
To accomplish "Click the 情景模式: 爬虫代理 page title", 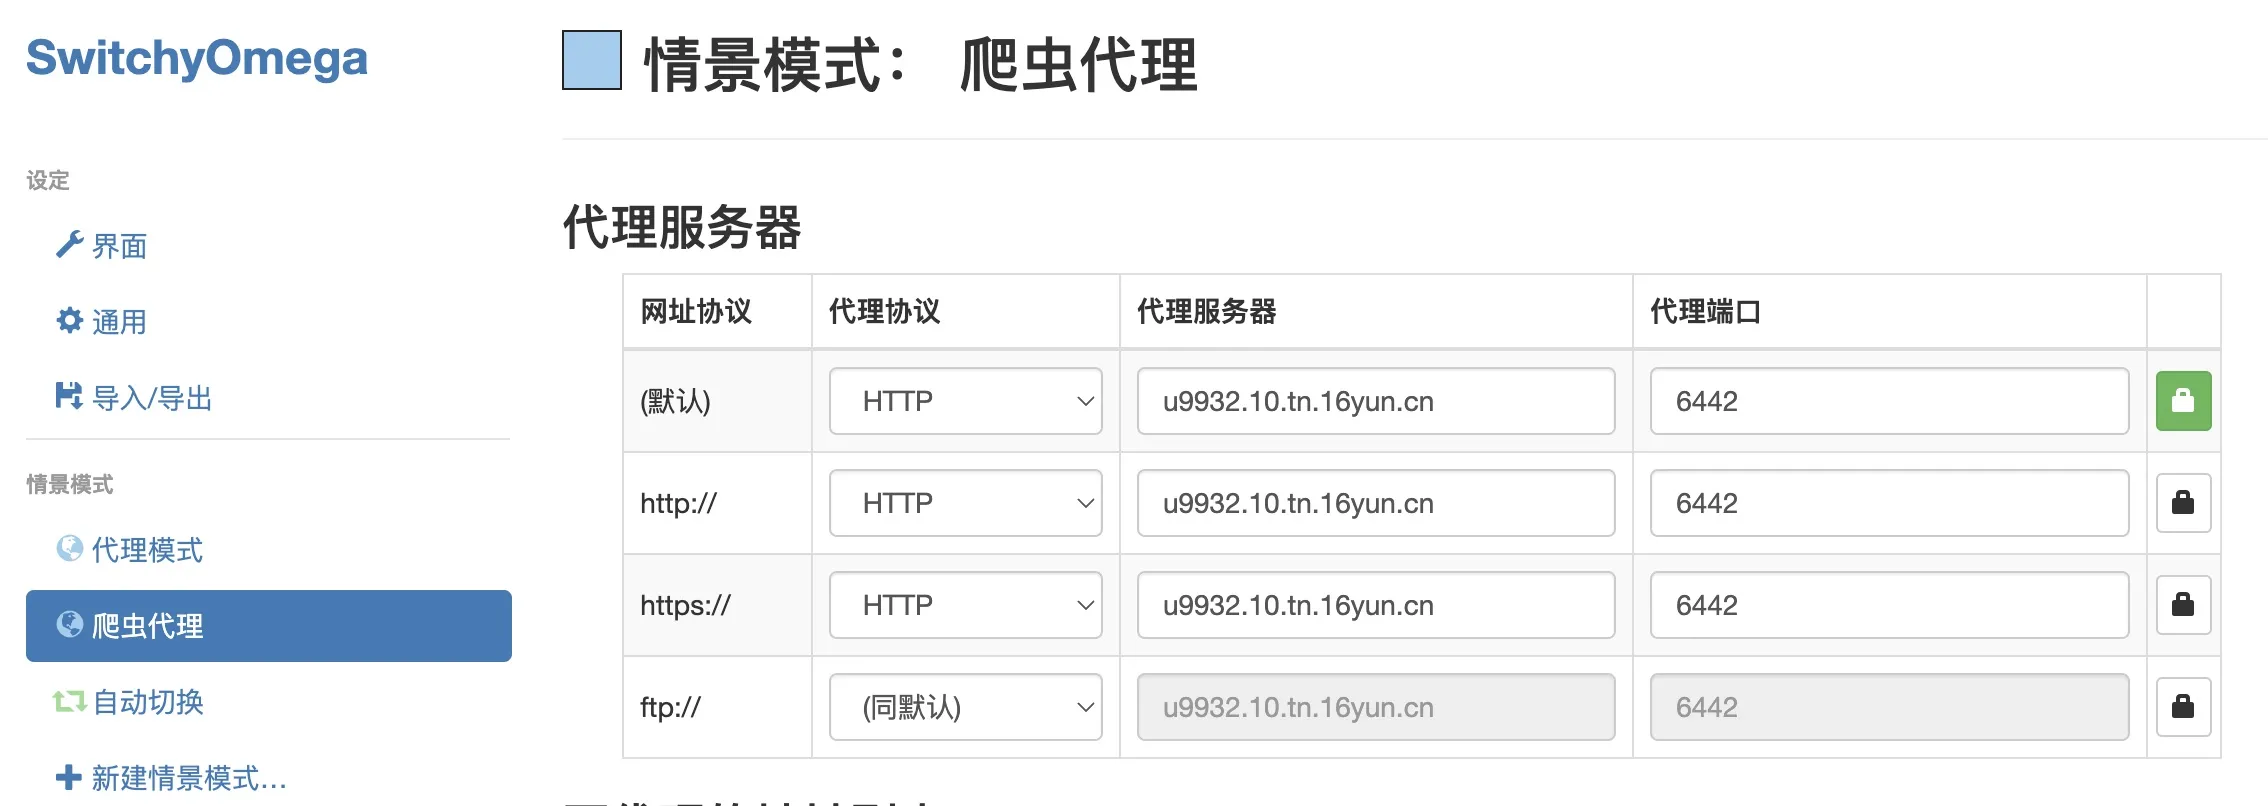I will [x=921, y=65].
